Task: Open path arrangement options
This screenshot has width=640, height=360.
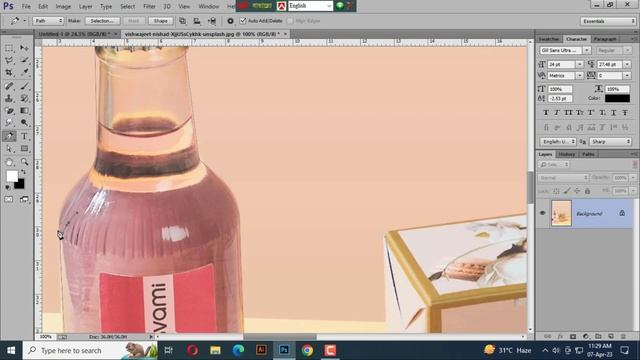Action: pos(212,21)
